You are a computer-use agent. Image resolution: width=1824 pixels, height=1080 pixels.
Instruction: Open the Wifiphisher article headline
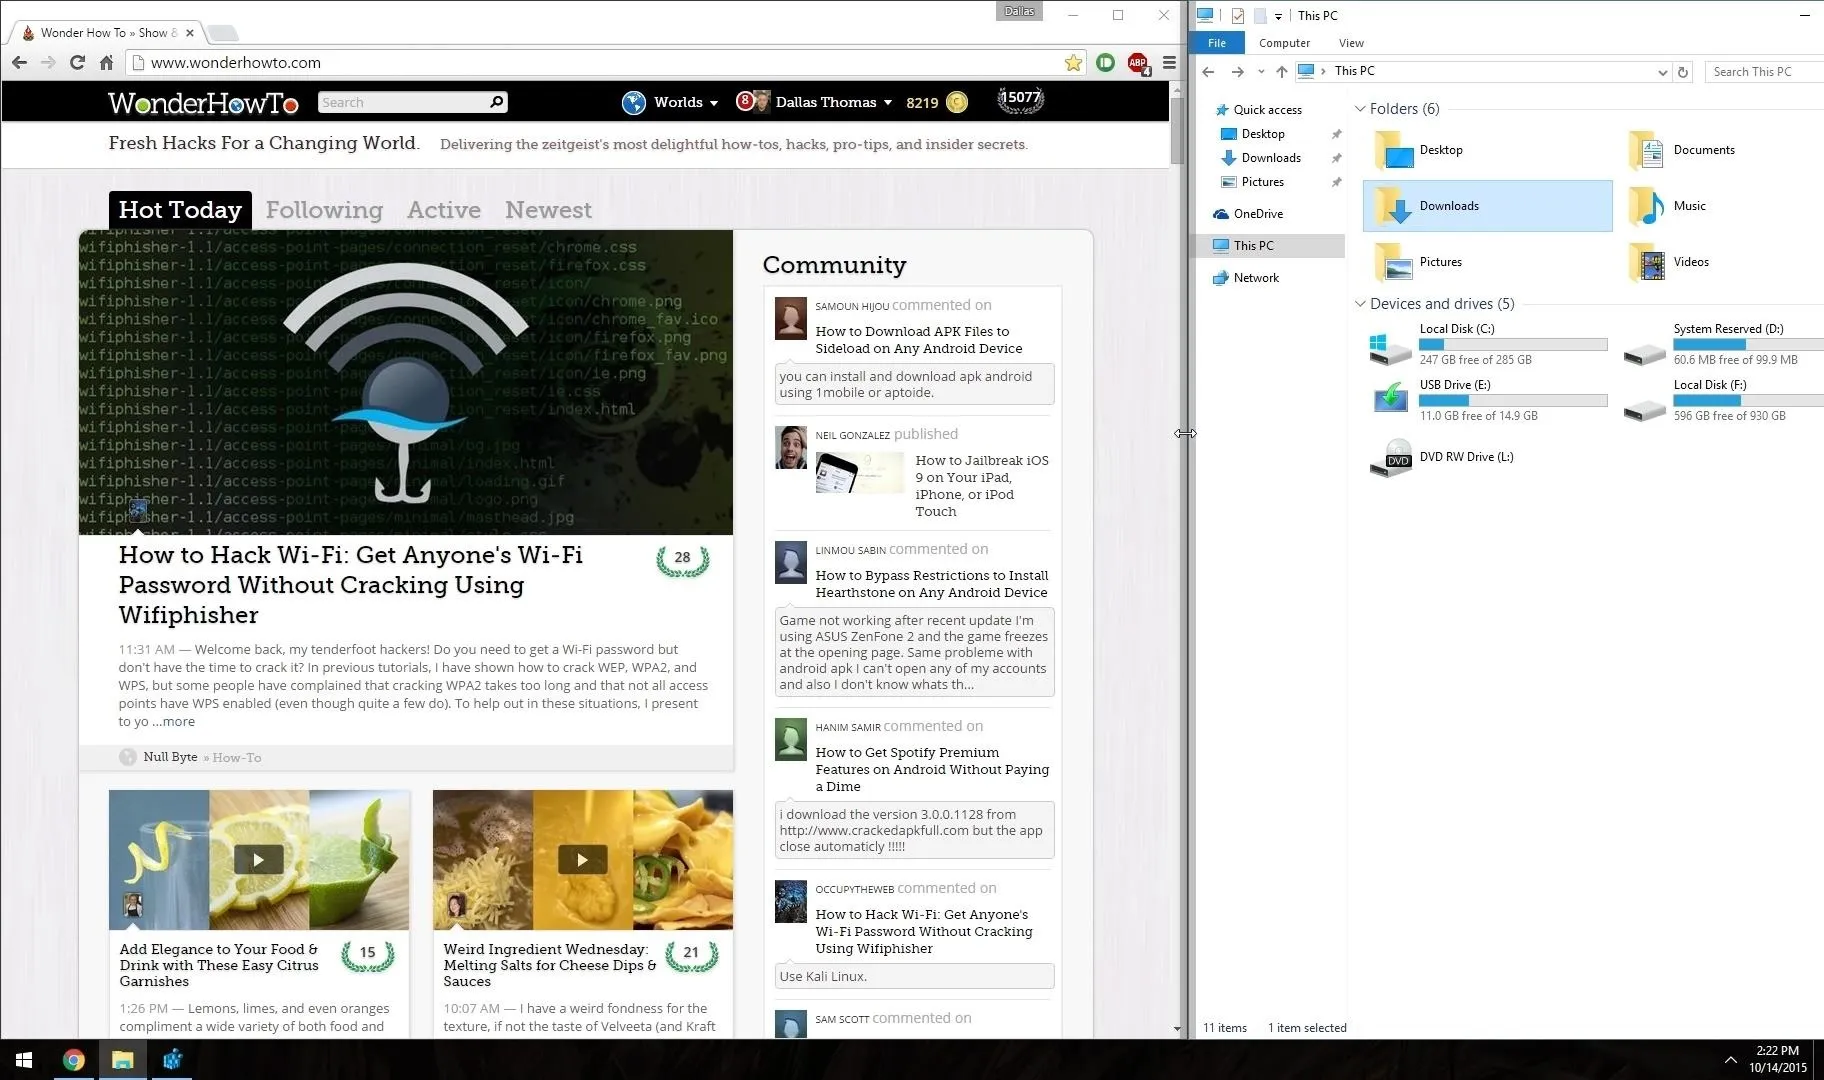pos(350,585)
